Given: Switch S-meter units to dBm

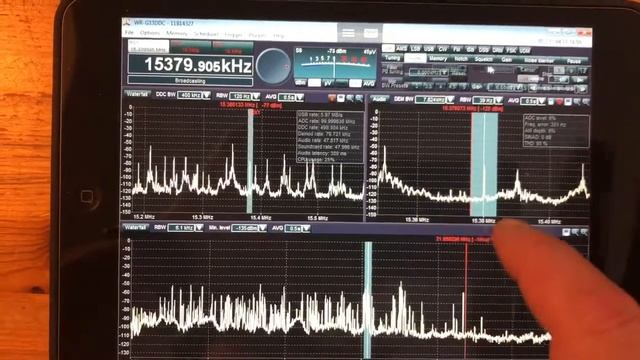Looking at the screenshot, I should coord(301,83).
